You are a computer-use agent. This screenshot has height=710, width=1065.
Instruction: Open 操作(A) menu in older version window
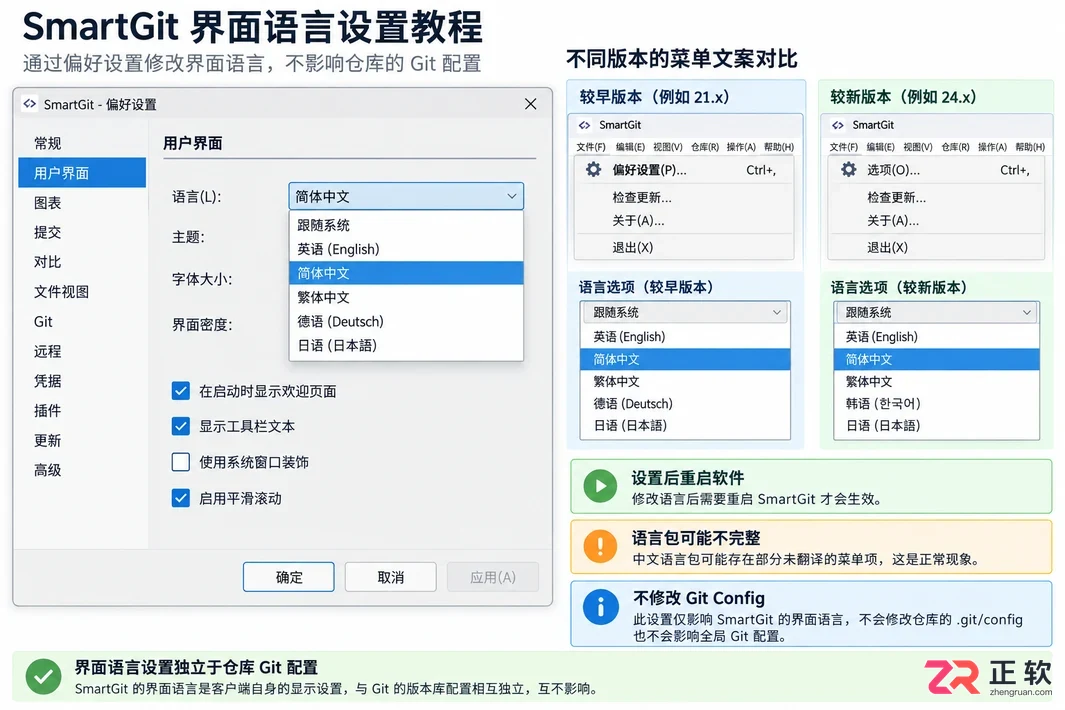click(741, 147)
